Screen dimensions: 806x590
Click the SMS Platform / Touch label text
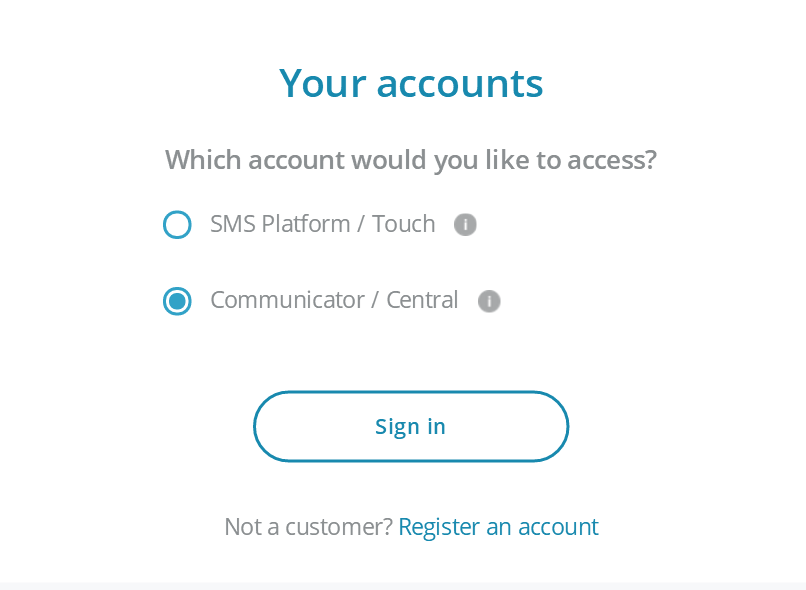coord(322,224)
